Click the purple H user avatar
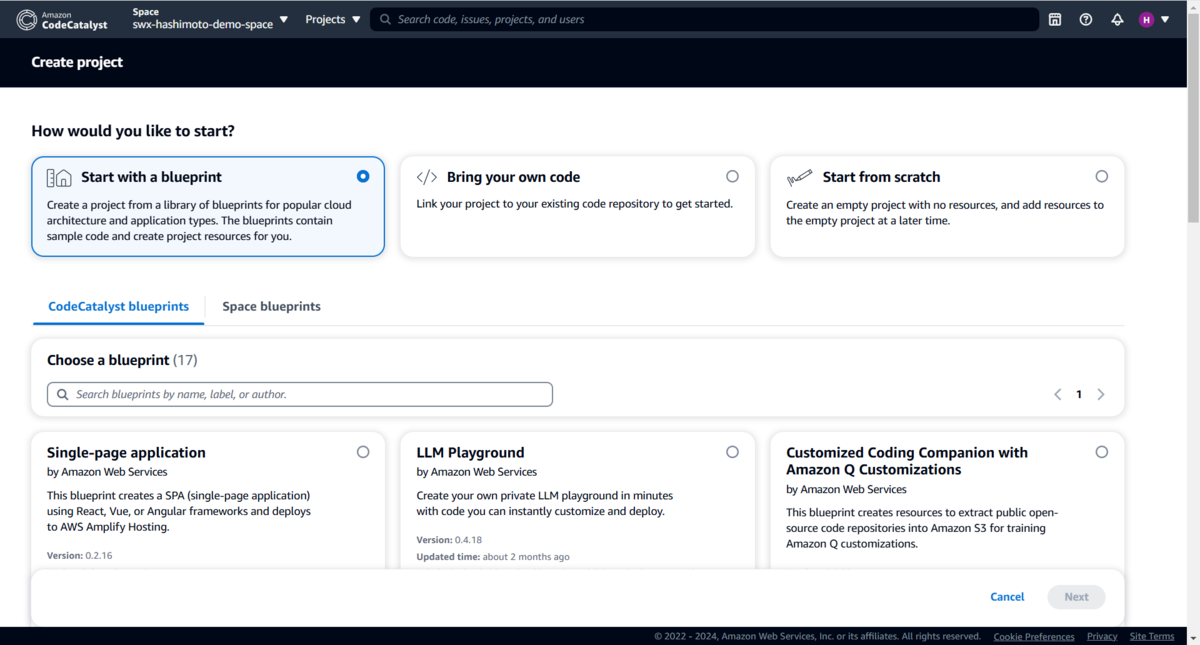 point(1146,19)
